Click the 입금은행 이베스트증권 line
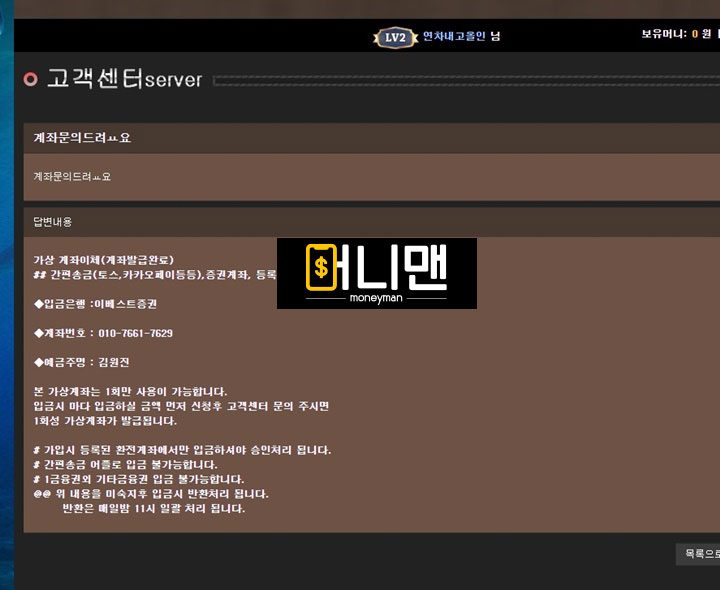The width and height of the screenshot is (720, 590). 96,303
